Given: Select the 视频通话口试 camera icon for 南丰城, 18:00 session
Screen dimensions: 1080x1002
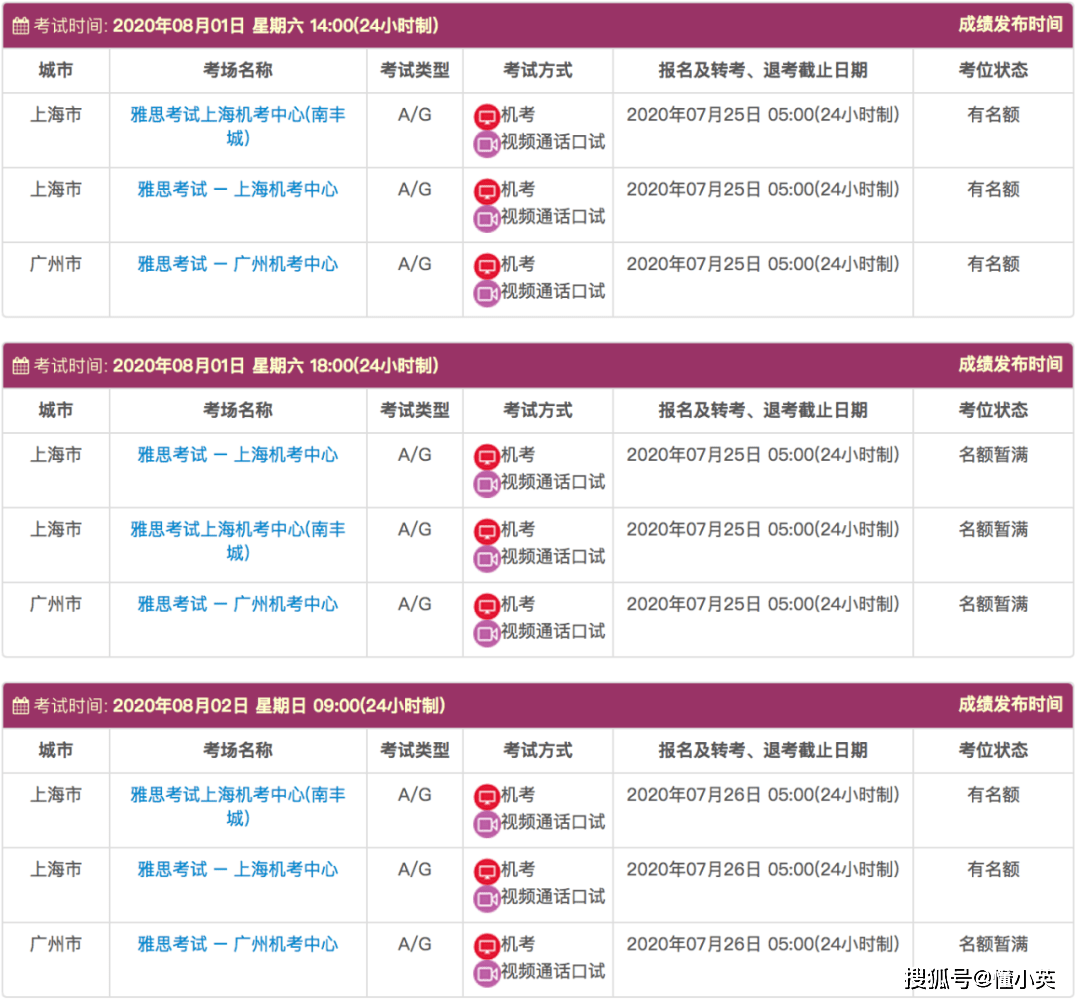Looking at the screenshot, I should 487,559.
